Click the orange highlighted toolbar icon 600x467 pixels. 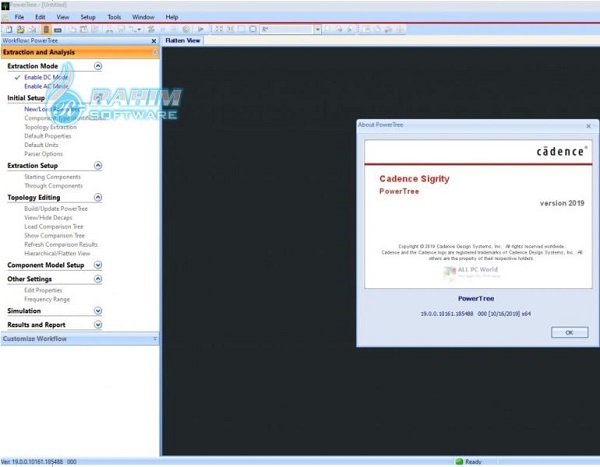(x=46, y=29)
